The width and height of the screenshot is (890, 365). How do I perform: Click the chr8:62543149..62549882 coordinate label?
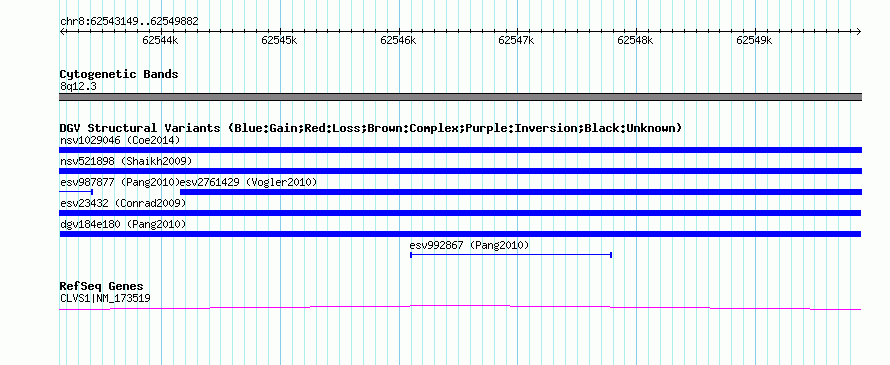point(129,22)
